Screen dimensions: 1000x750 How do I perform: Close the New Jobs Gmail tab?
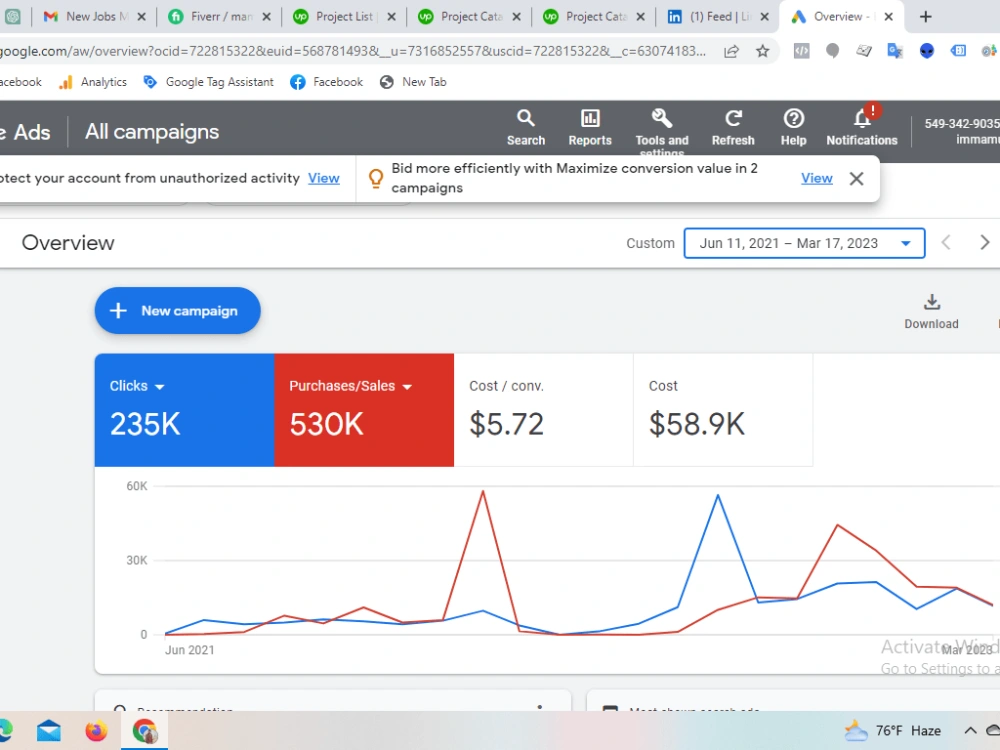tap(142, 17)
